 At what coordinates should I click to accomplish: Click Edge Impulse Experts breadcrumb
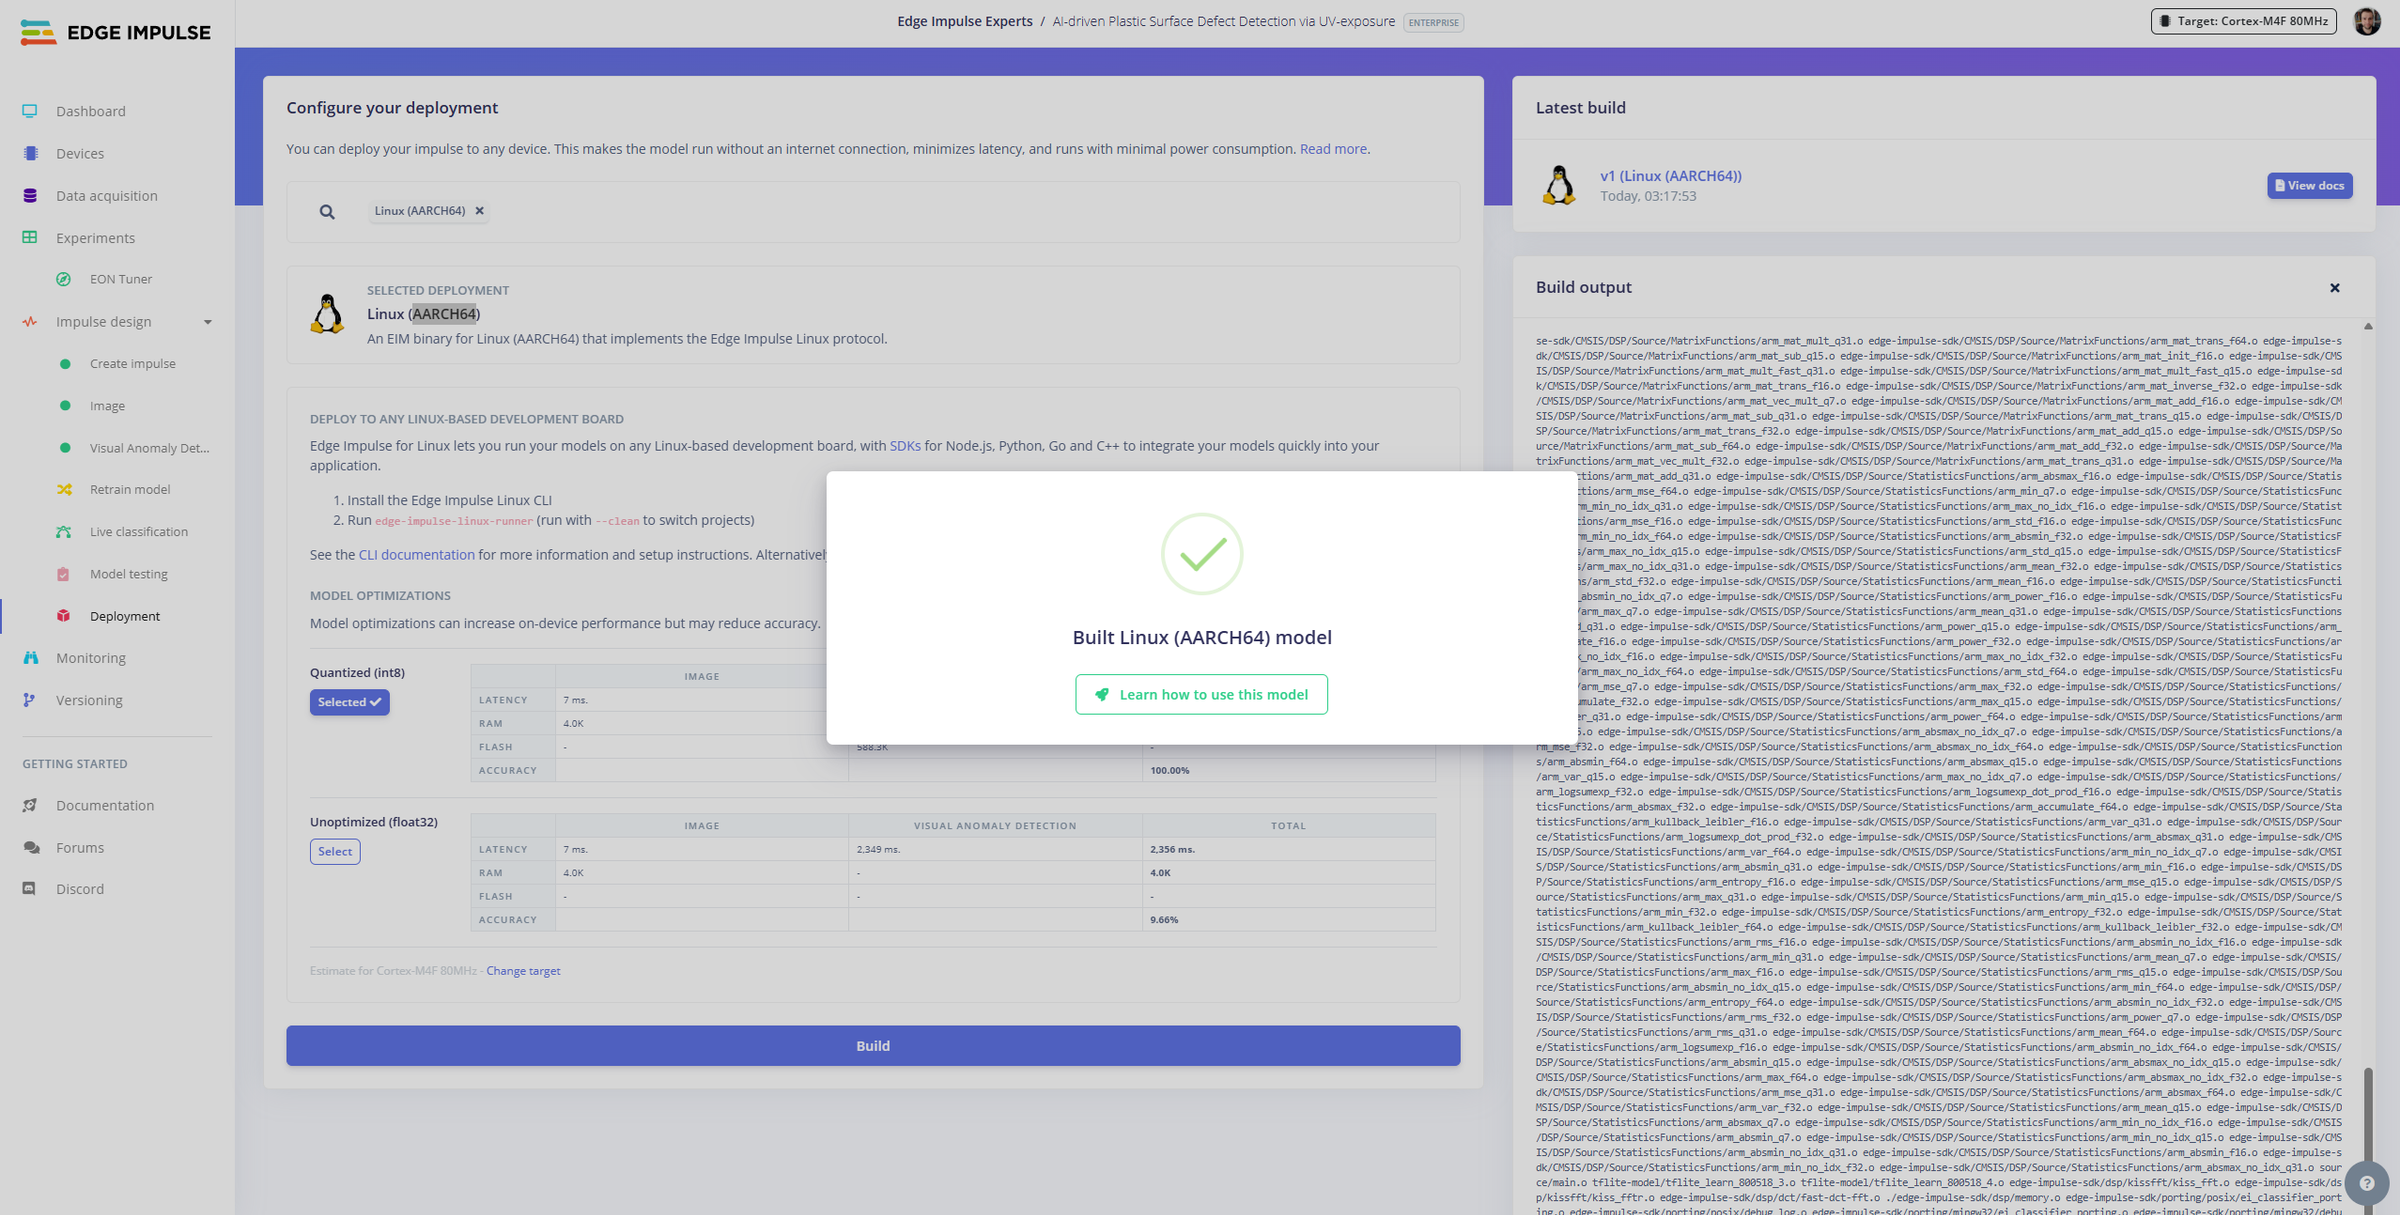tap(964, 21)
